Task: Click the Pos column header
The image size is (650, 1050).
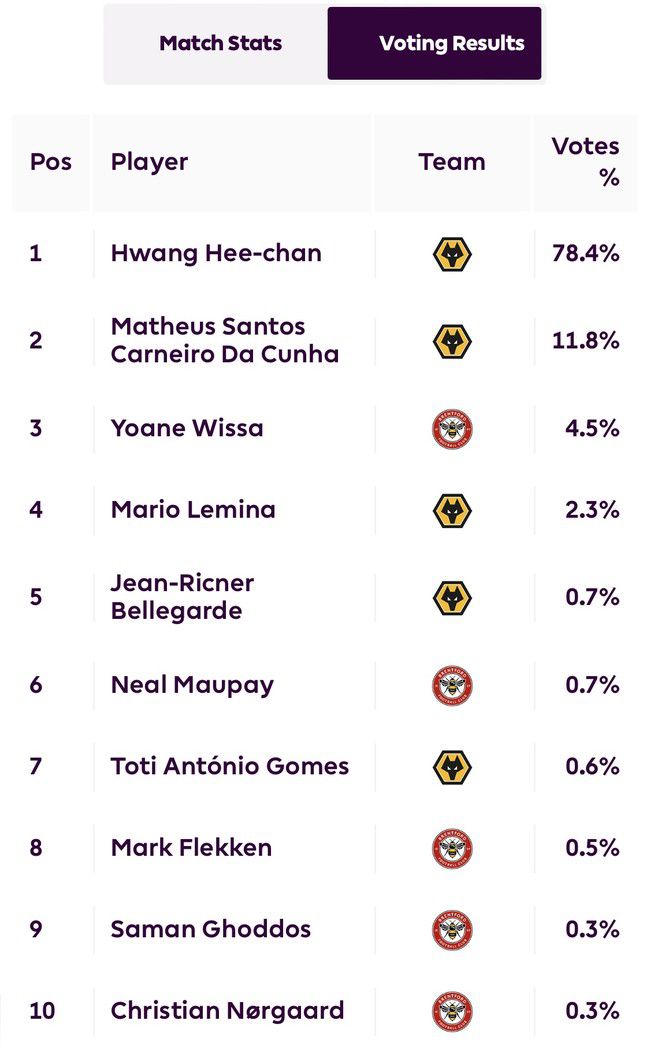Action: [51, 162]
